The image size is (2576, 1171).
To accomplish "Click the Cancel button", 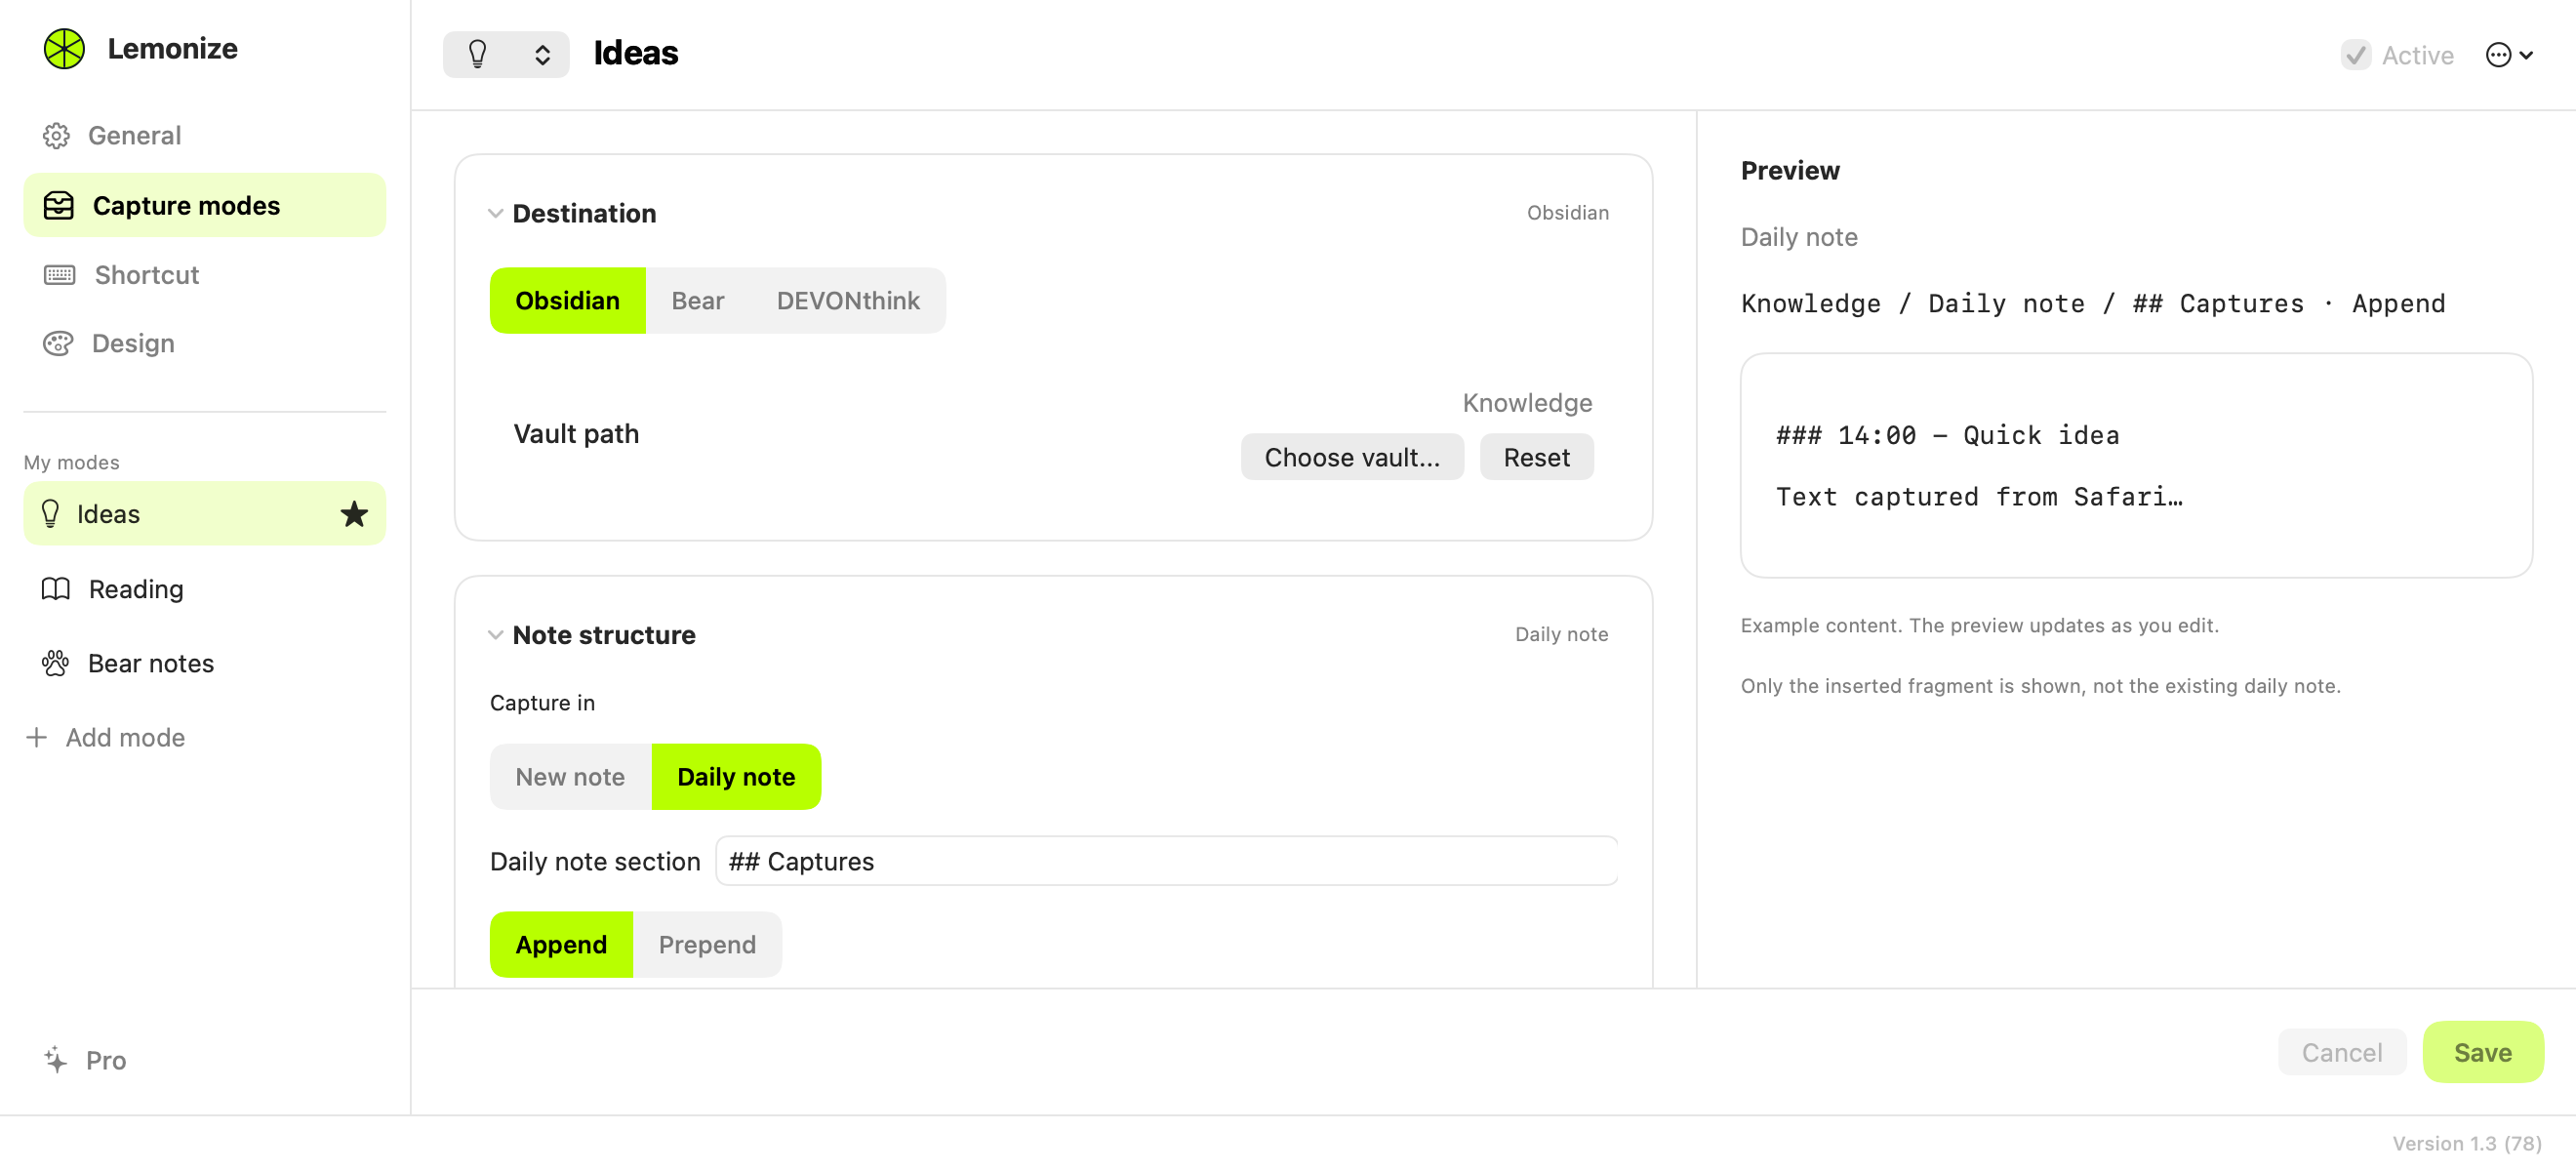I will [x=2342, y=1053].
